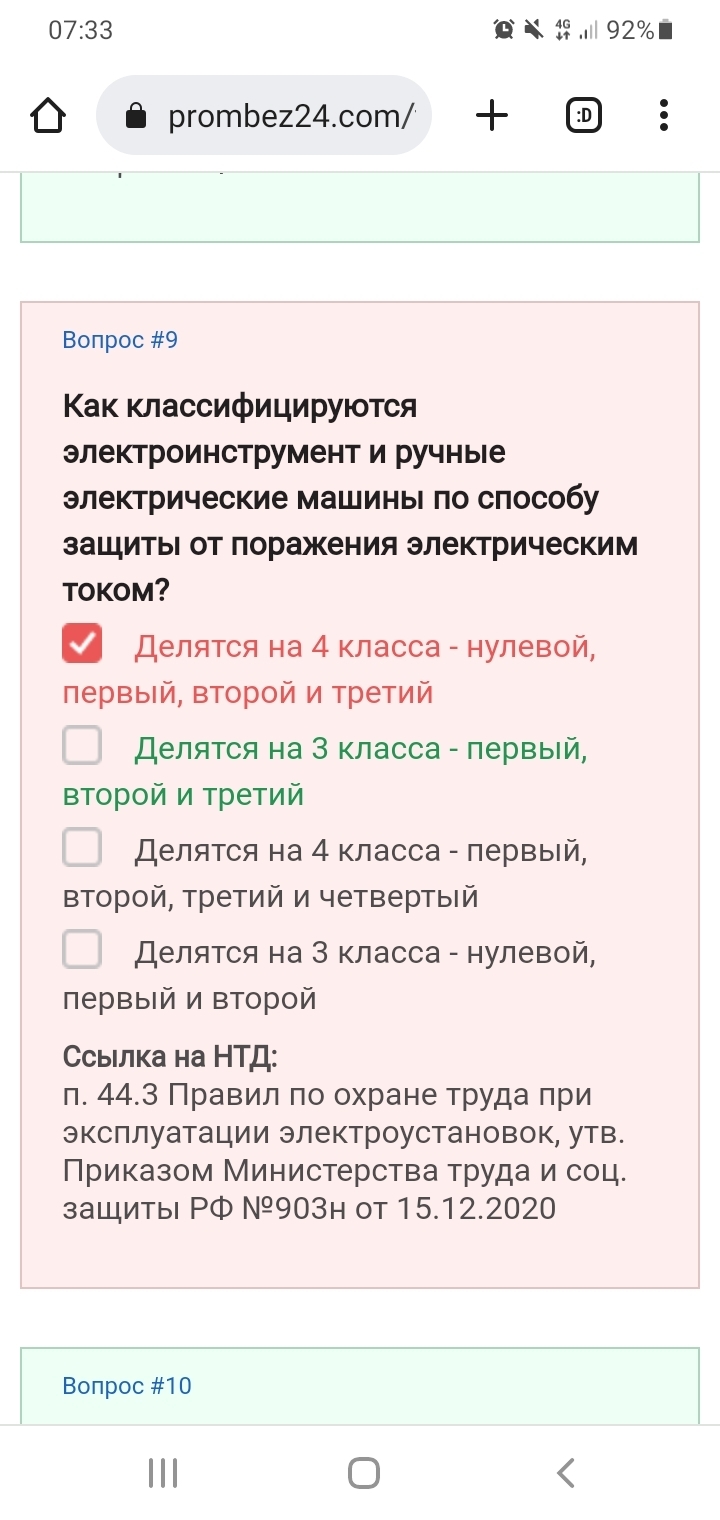Screen dimensions: 720x1520
Task: Tap the site security padlock icon
Action: [136, 117]
